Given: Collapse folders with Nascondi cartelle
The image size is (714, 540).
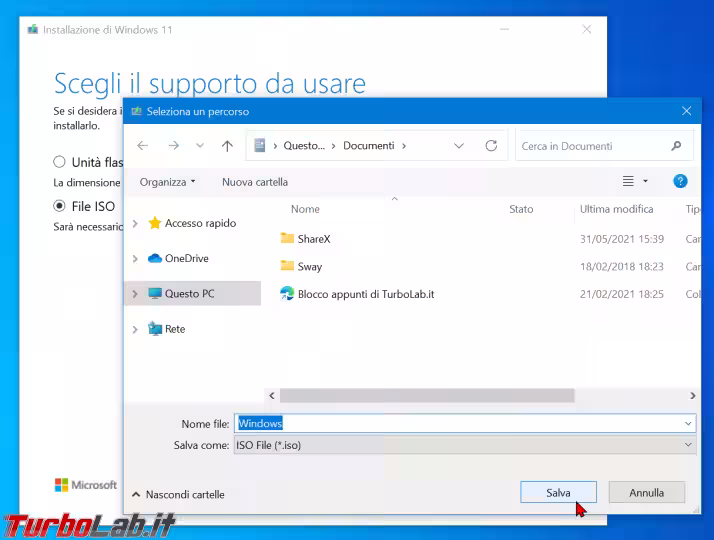Looking at the screenshot, I should tap(178, 494).
